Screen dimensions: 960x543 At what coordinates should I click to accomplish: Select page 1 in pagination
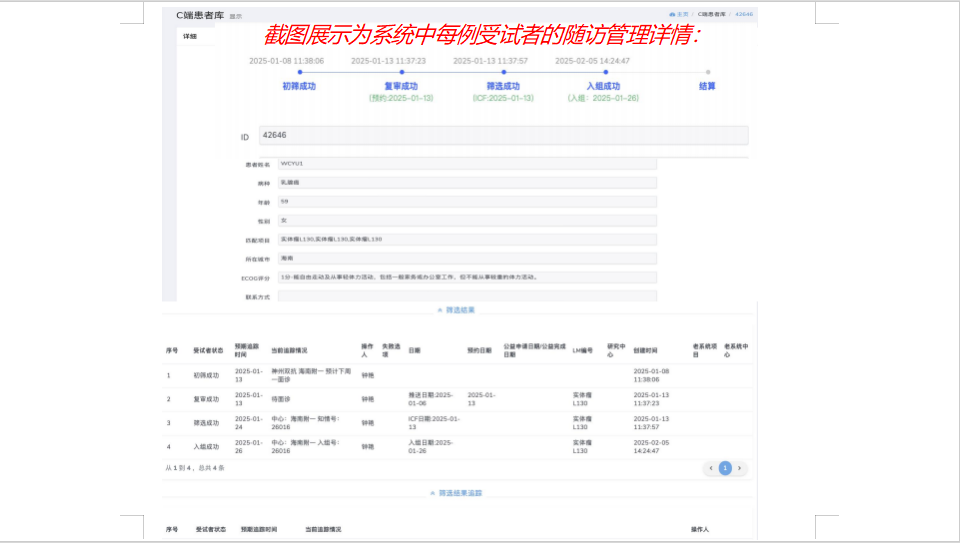[x=726, y=468]
